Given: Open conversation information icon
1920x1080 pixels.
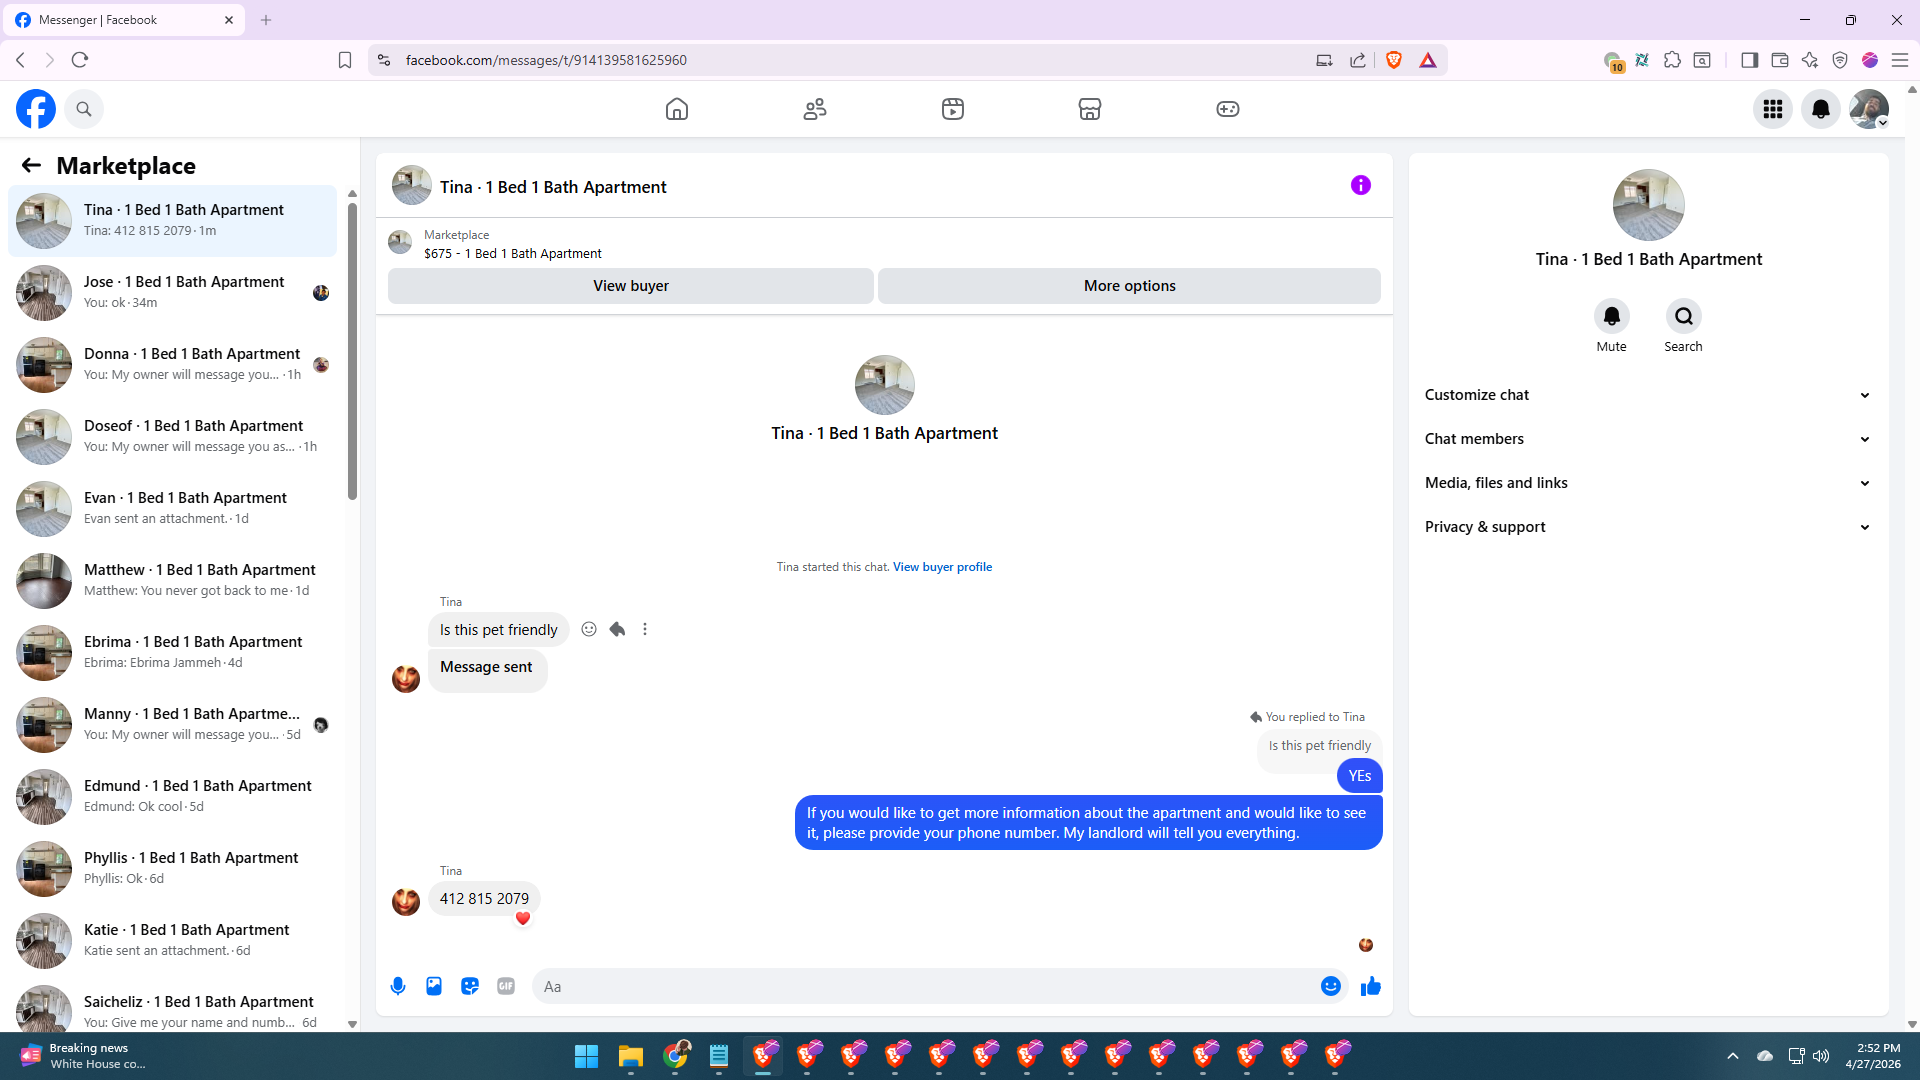Looking at the screenshot, I should pyautogui.click(x=1361, y=185).
